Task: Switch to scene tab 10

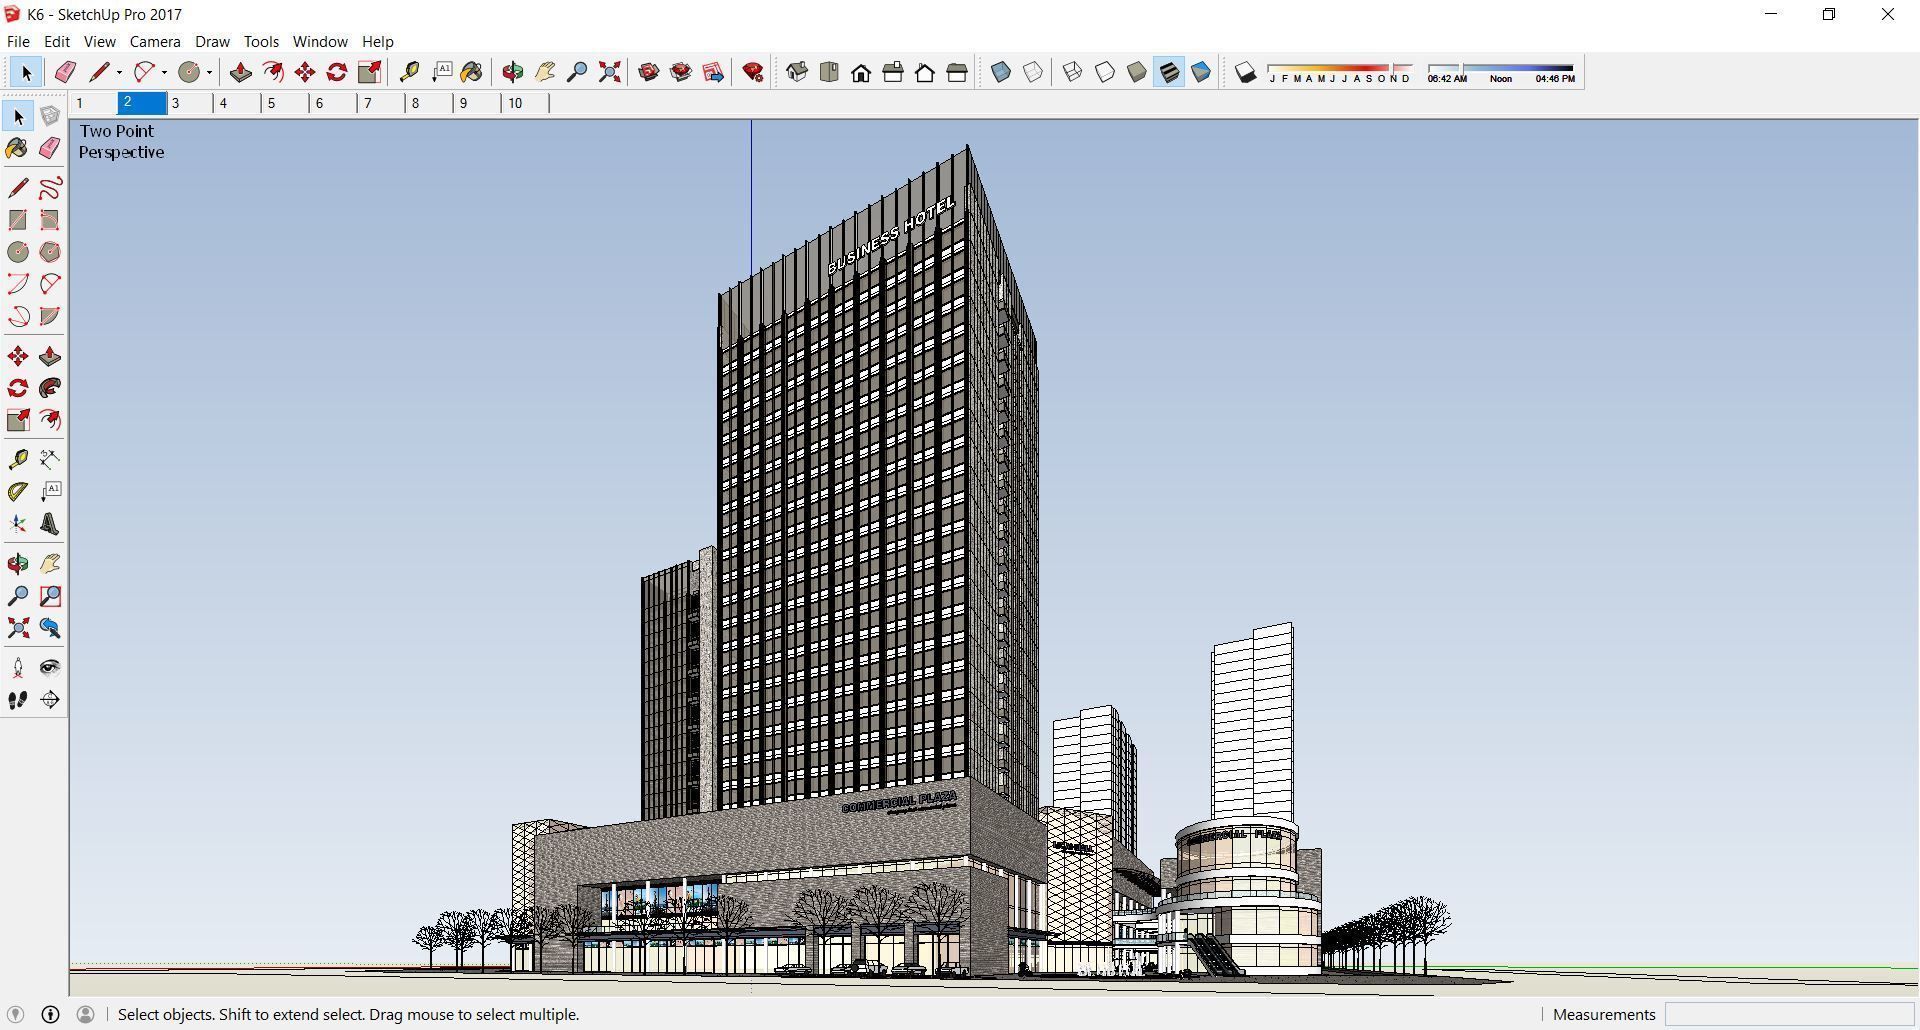Action: [x=525, y=103]
